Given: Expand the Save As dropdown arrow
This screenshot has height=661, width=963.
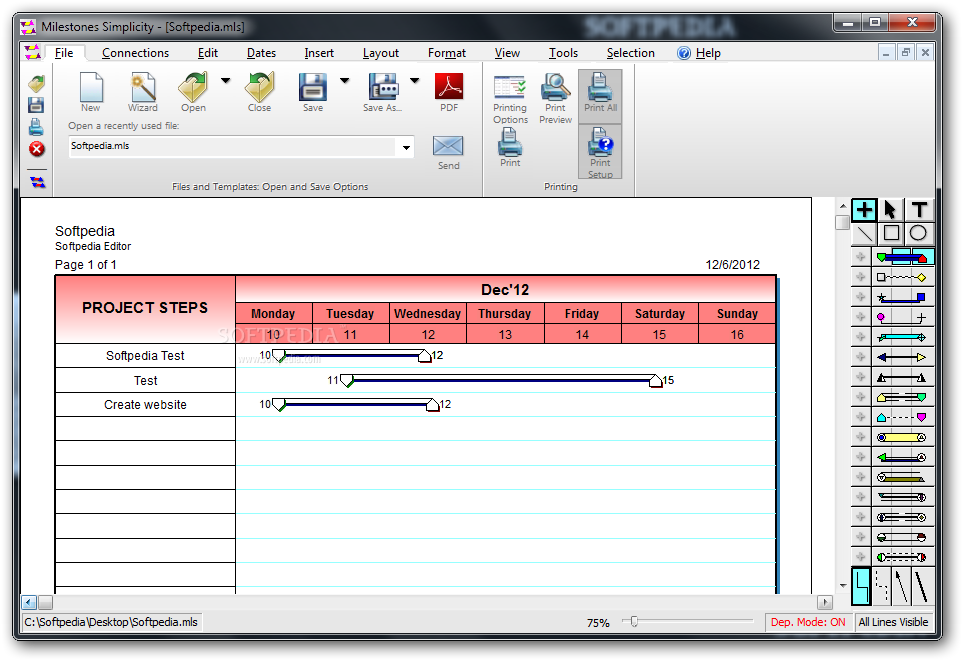Looking at the screenshot, I should [x=415, y=80].
